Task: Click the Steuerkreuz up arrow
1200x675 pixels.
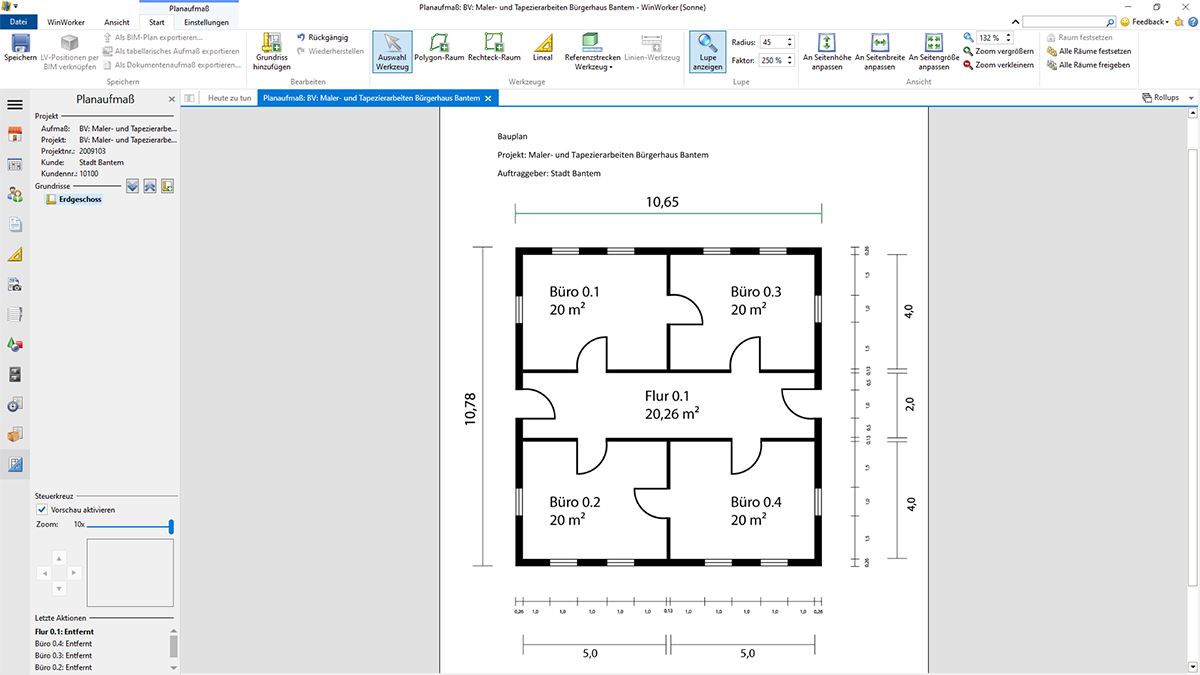Action: click(x=59, y=557)
